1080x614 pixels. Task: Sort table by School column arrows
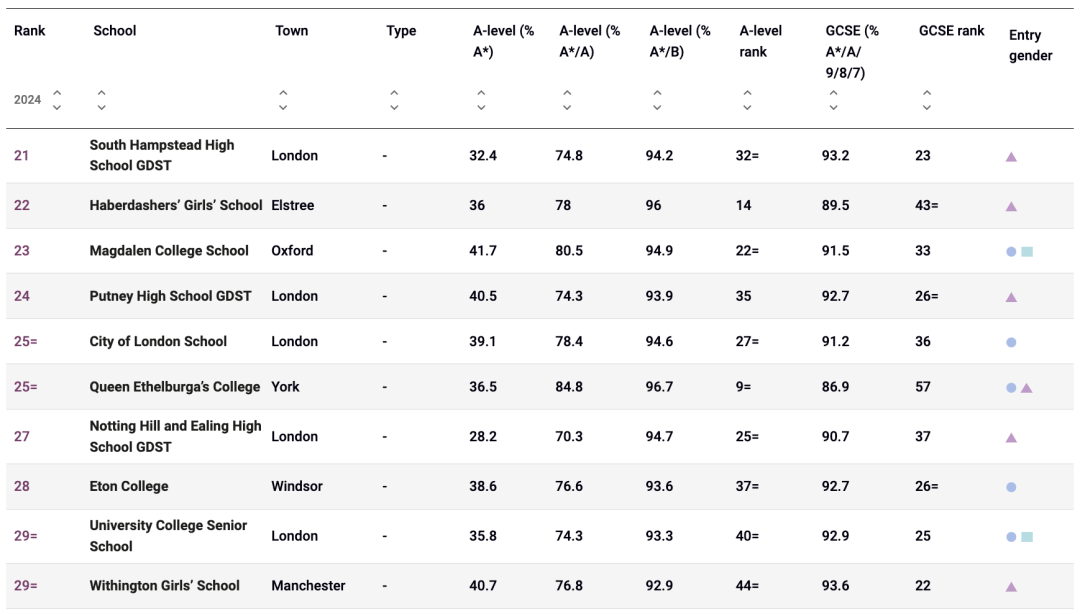click(x=101, y=100)
